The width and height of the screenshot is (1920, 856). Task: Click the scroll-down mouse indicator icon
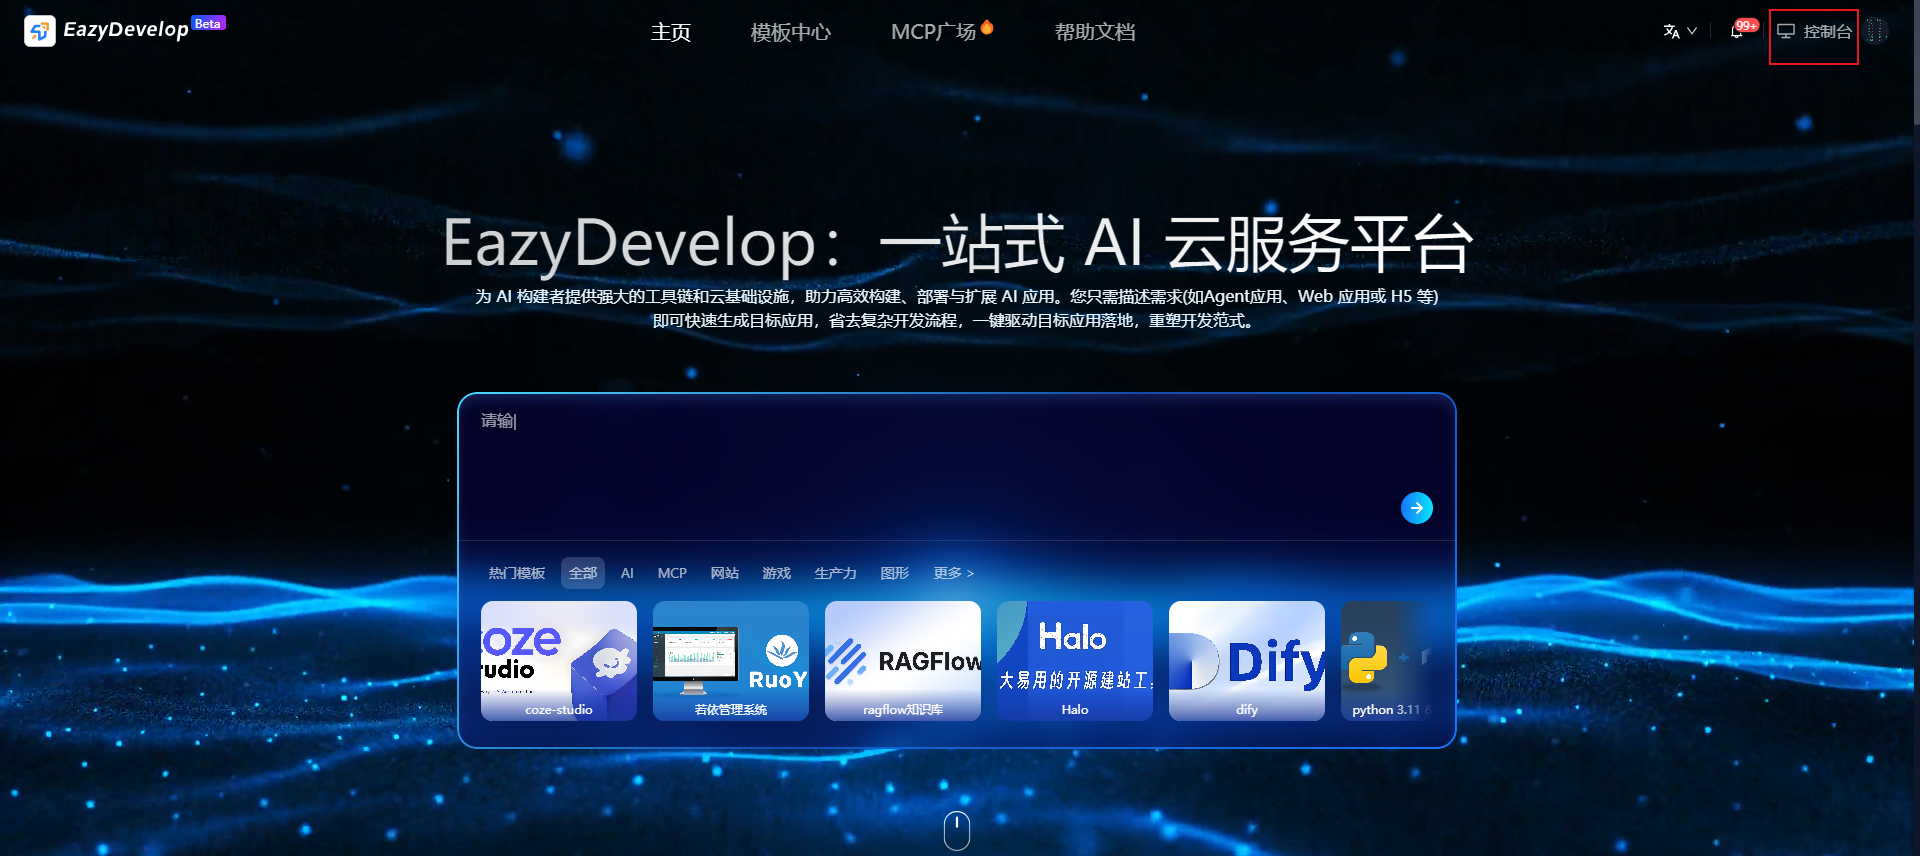957,830
